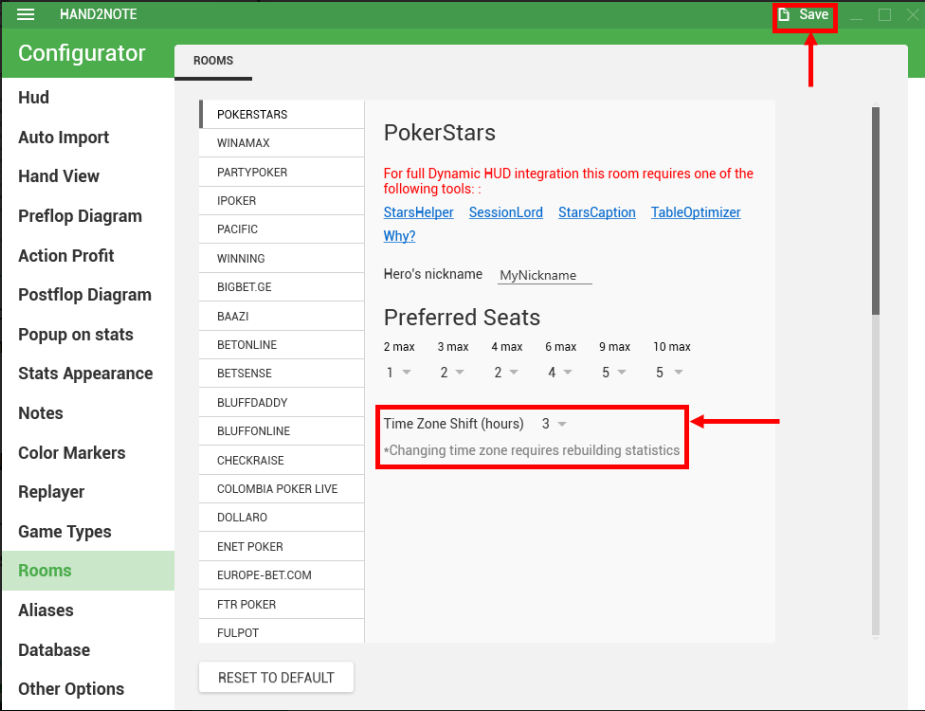Select WINNING room

[281, 258]
